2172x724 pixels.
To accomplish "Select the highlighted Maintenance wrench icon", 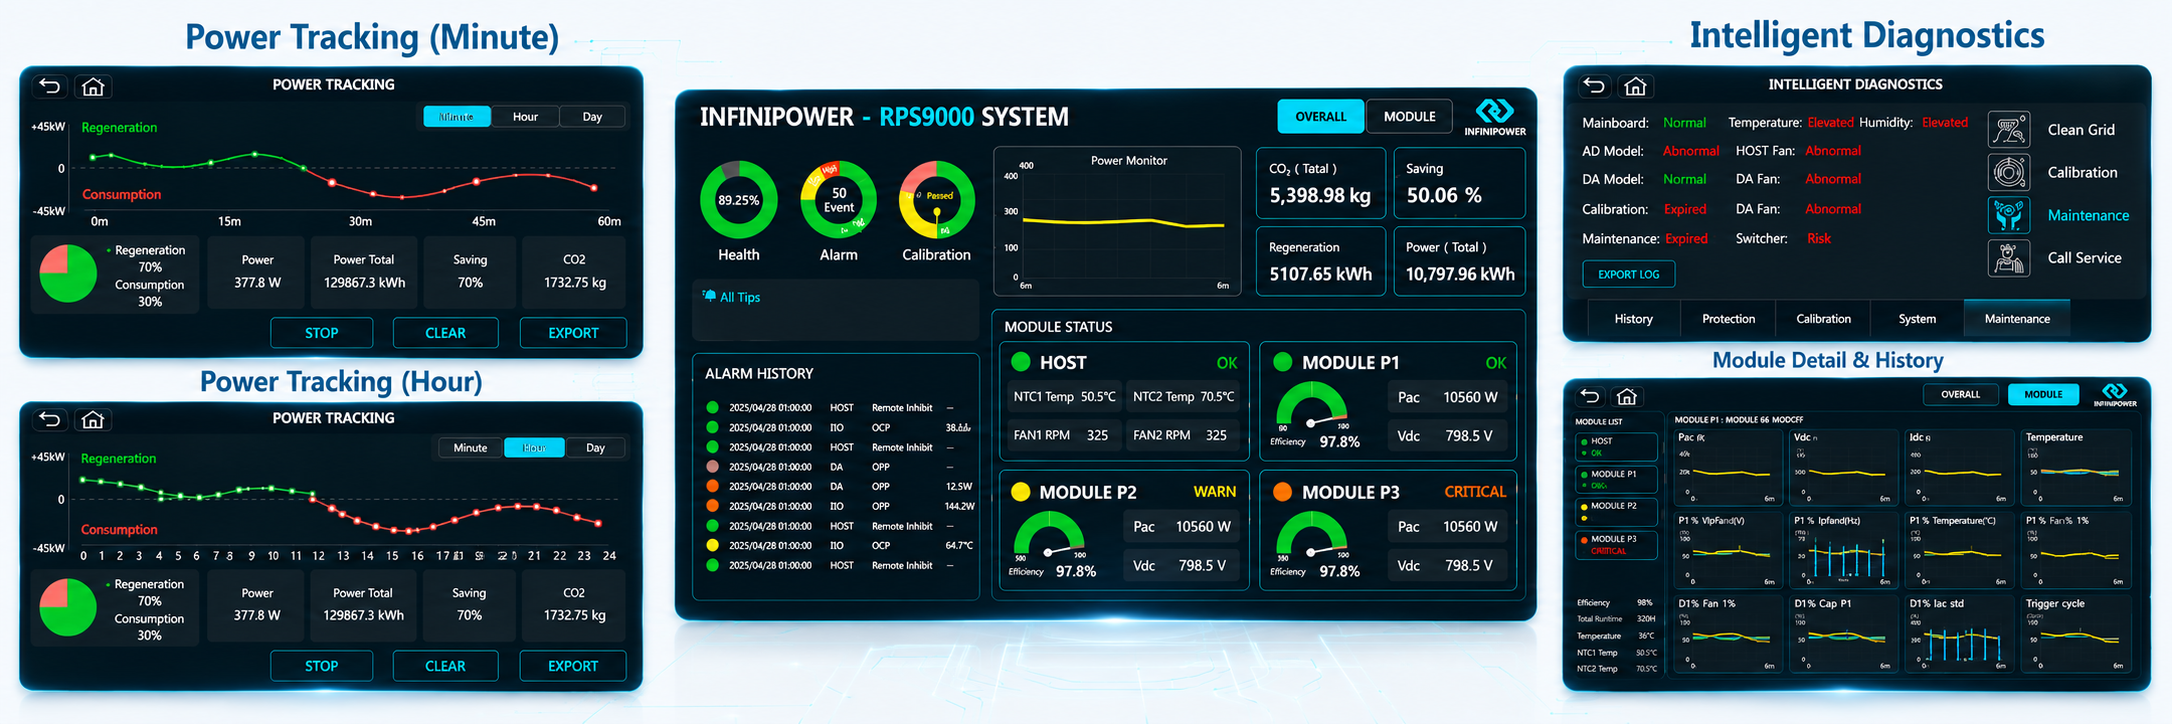I will pos(2009,215).
